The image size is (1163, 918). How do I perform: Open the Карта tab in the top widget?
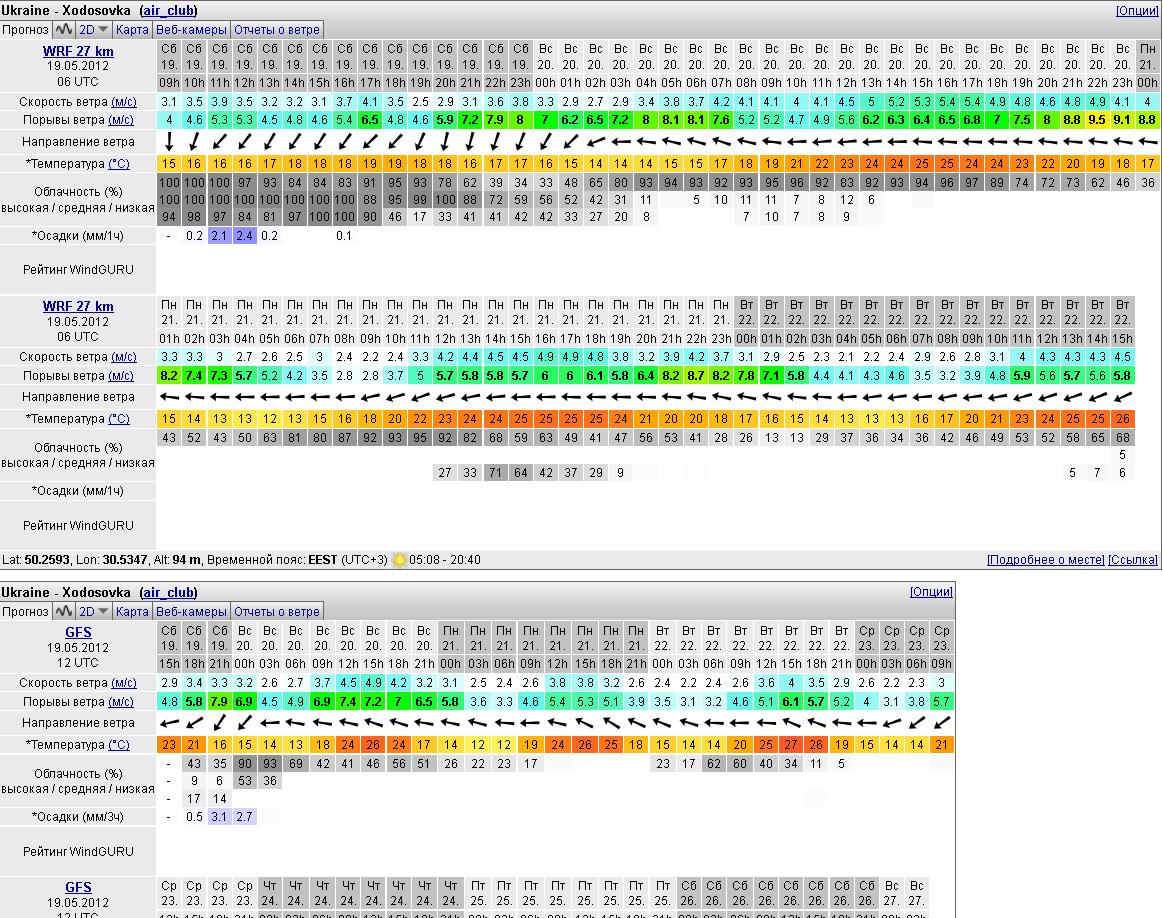[x=132, y=30]
